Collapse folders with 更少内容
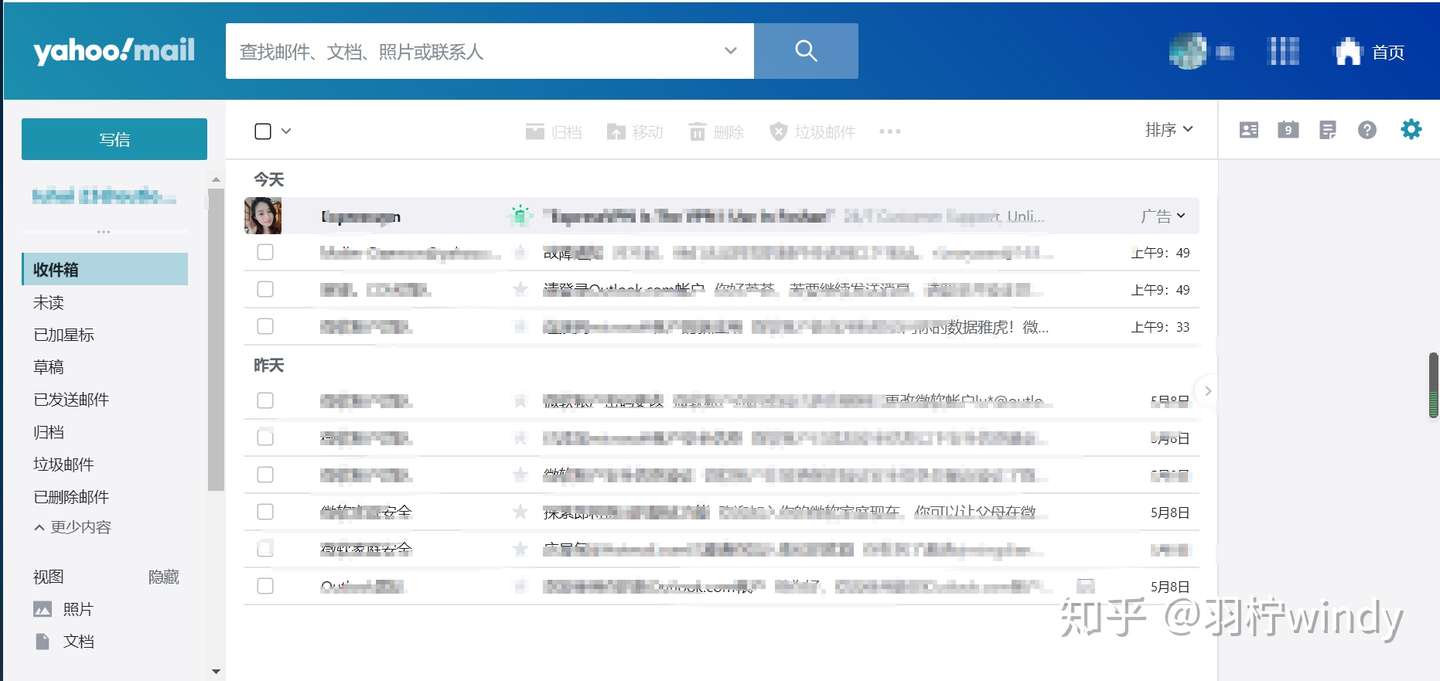This screenshot has width=1440, height=681. [x=73, y=527]
